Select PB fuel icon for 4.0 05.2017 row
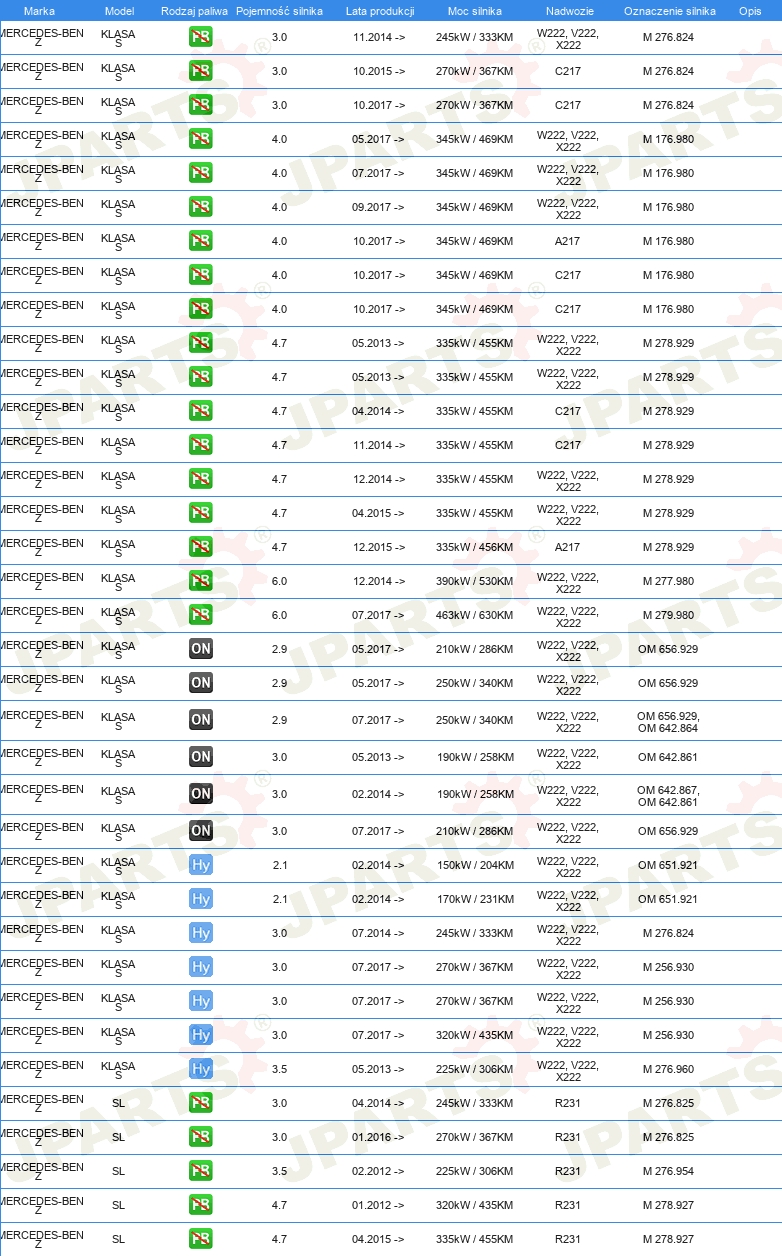This screenshot has height=1256, width=782. coord(201,140)
